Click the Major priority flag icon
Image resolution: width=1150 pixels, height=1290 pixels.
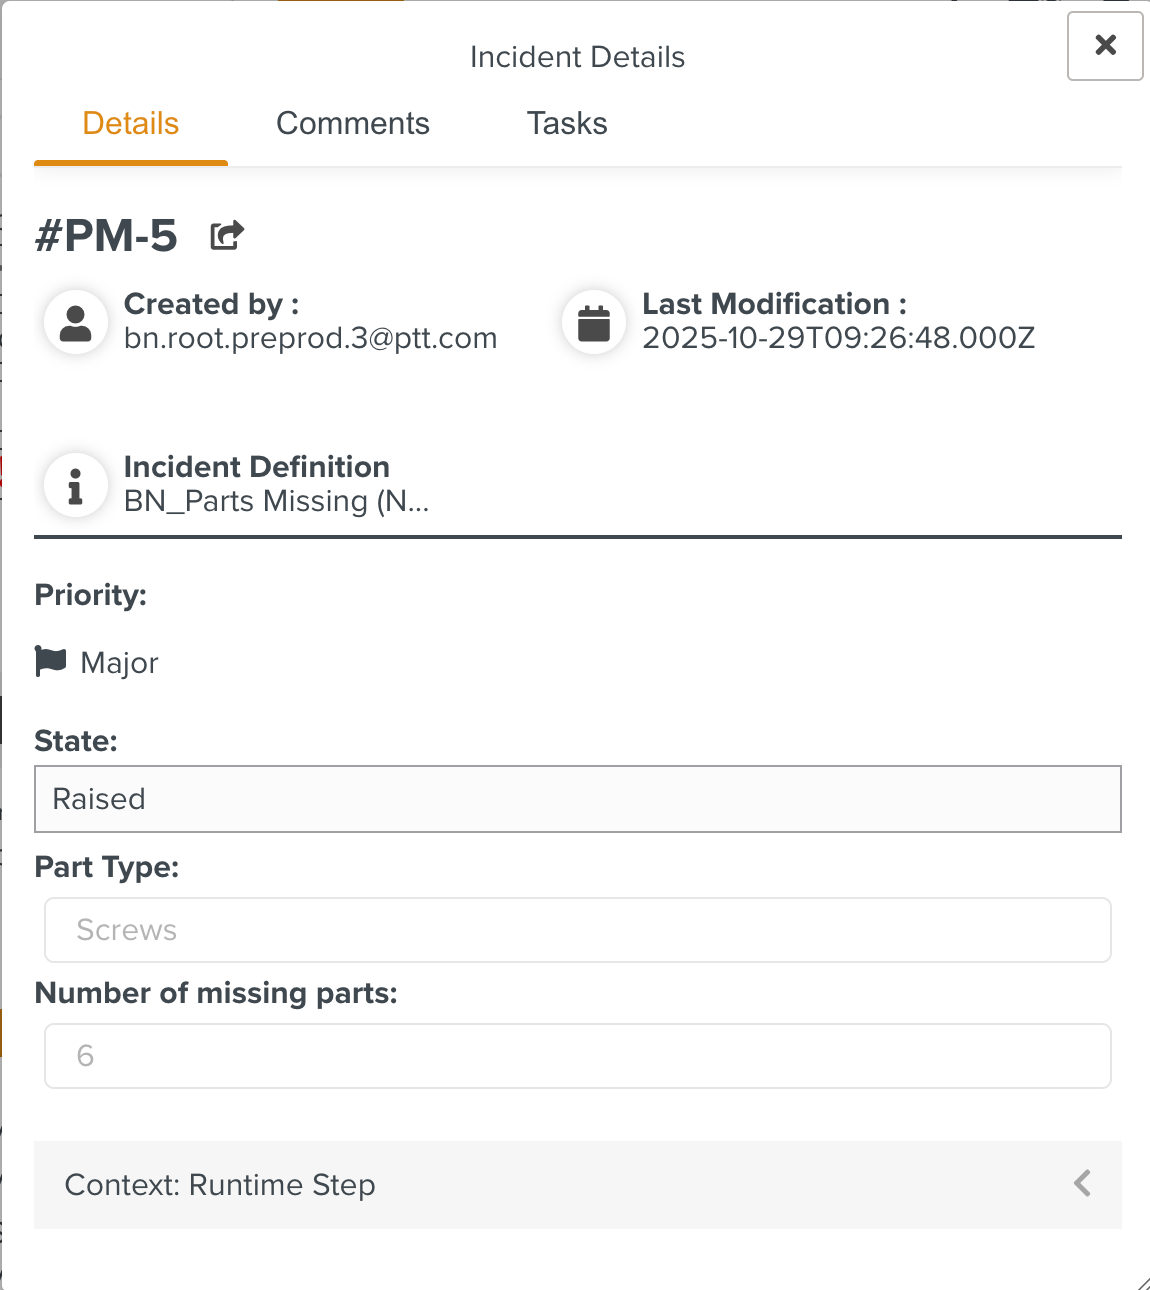click(x=50, y=661)
